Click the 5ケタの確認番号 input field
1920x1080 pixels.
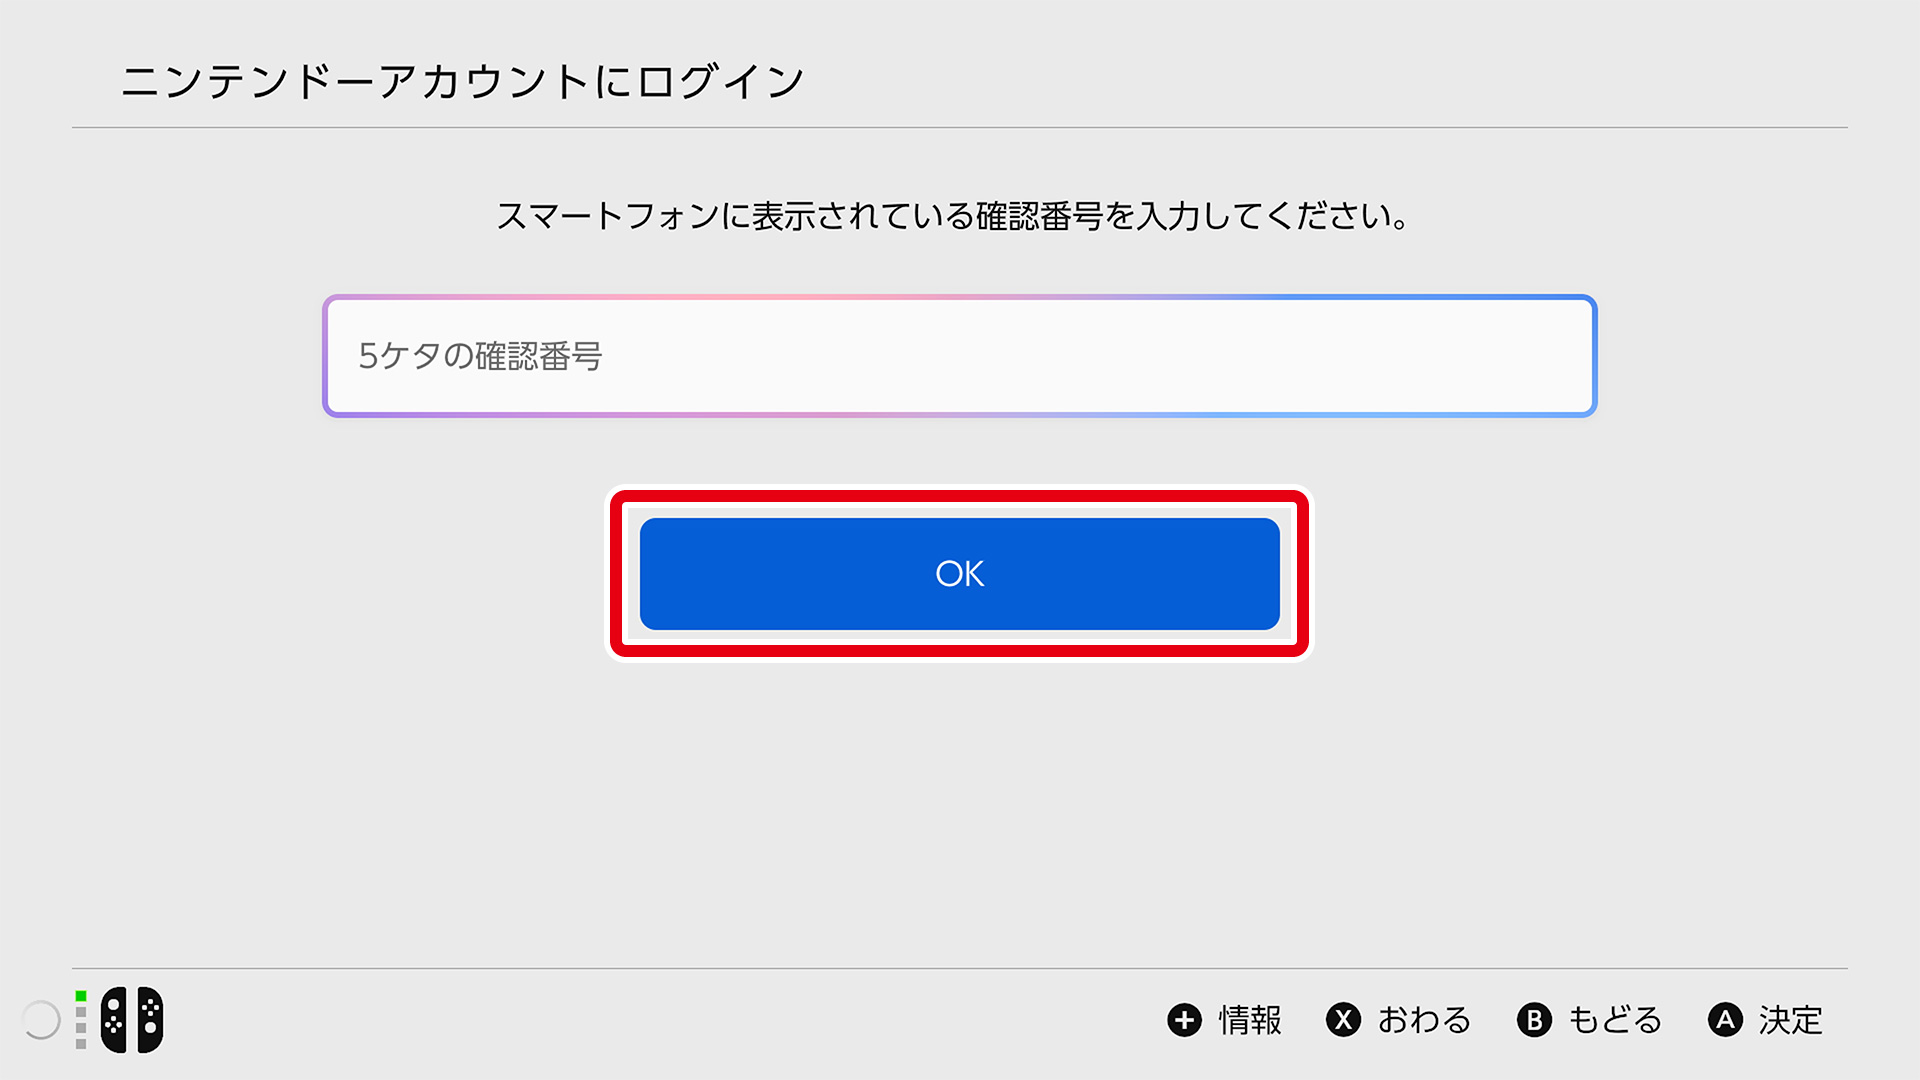[x=959, y=356]
